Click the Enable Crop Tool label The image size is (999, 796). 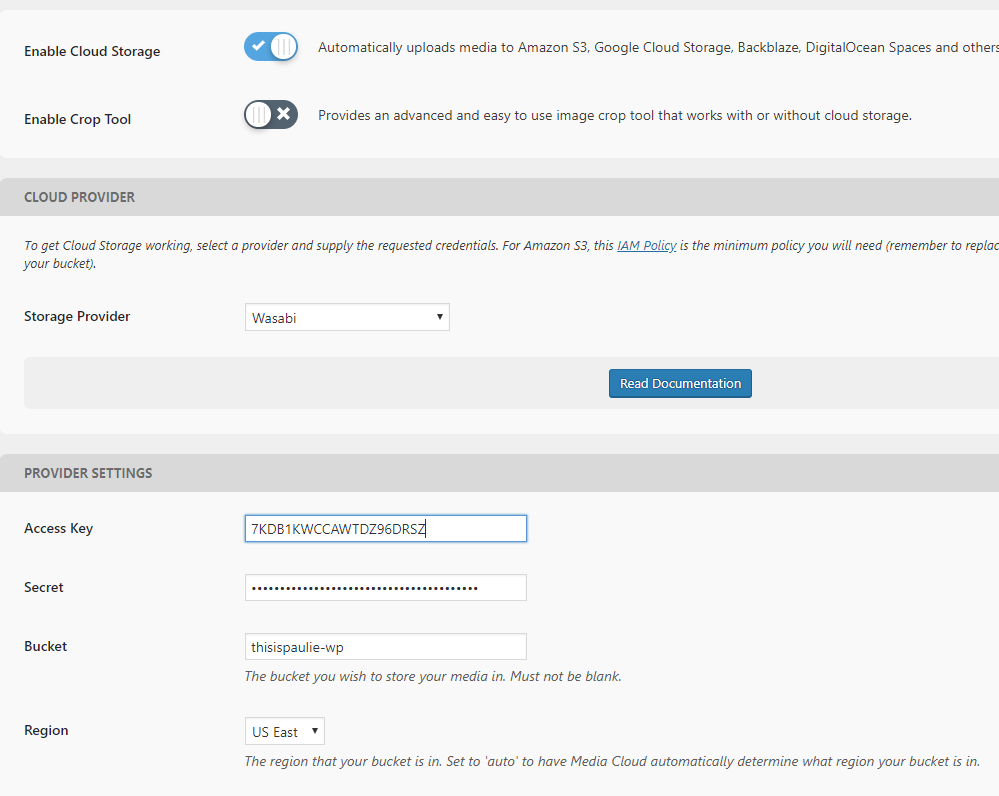78,119
